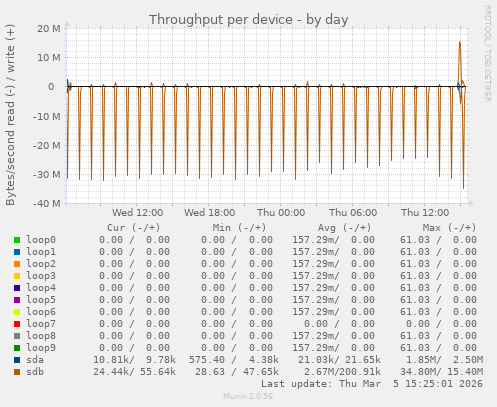This screenshot has width=497, height=407.
Task: Click sda current value '10.81k/ 9.78k'
Action: click(134, 360)
